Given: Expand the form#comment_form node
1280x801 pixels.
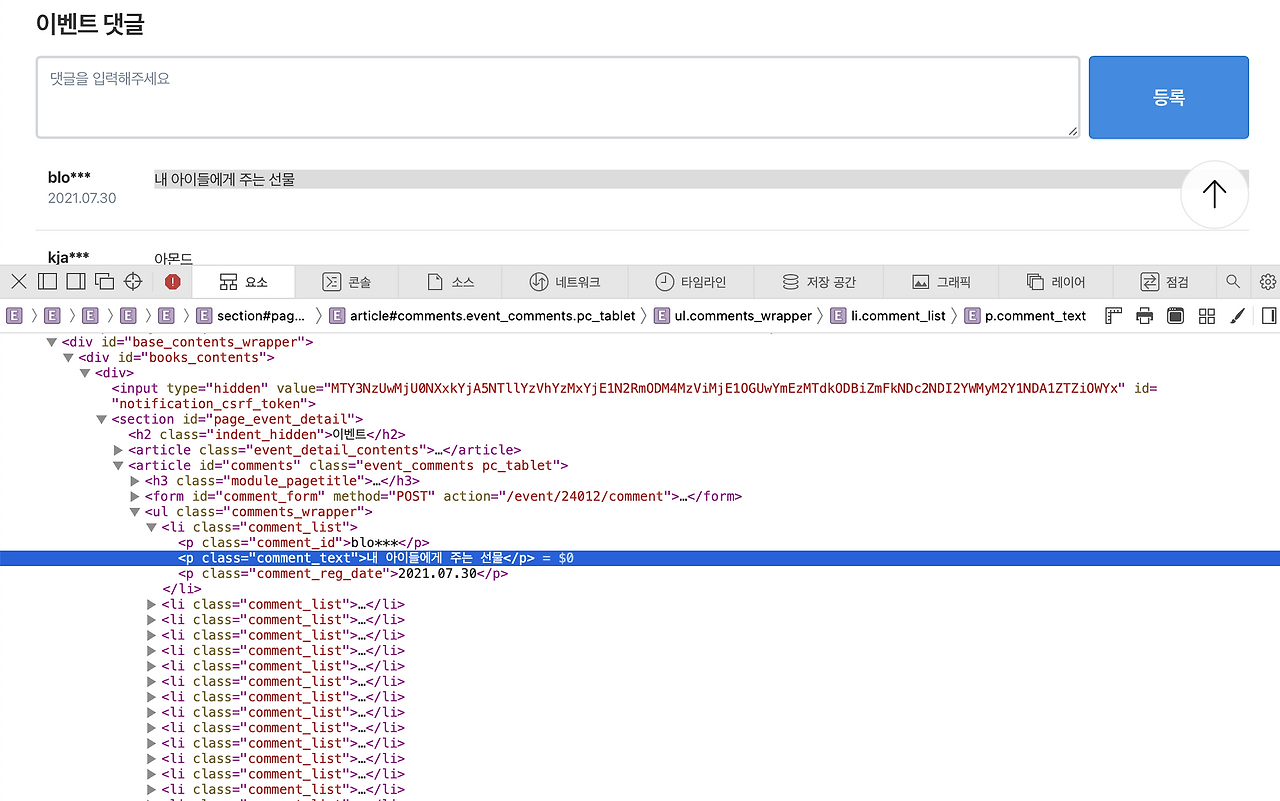Looking at the screenshot, I should tap(135, 496).
